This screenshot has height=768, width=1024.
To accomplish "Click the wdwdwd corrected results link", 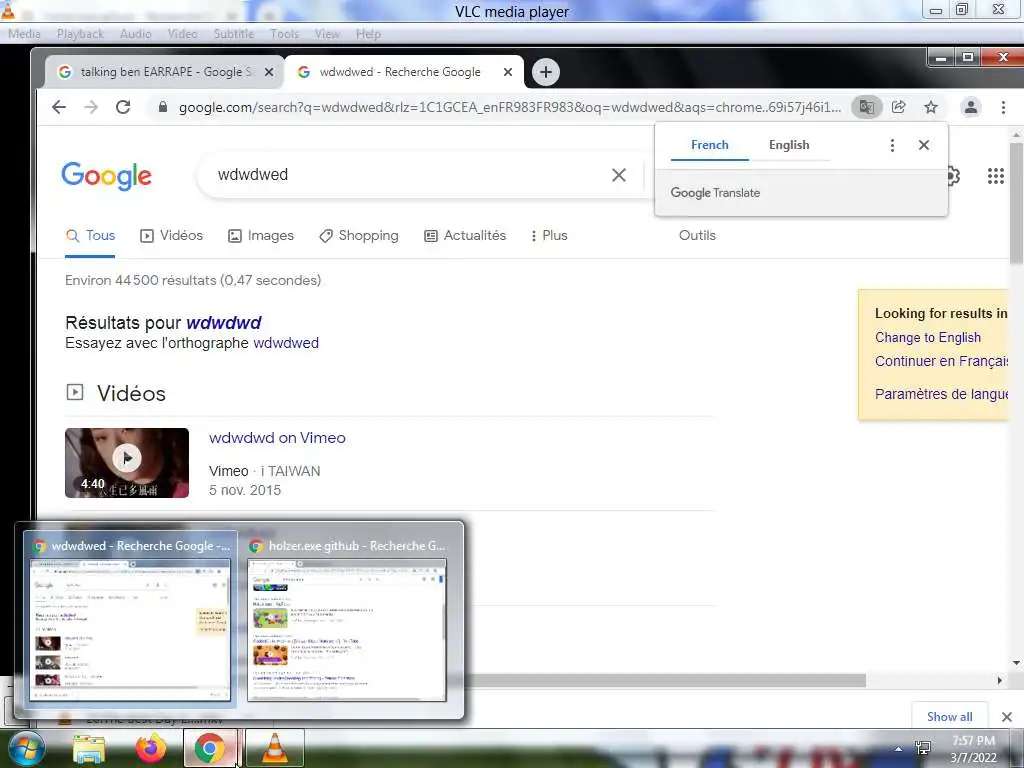I will point(223,323).
